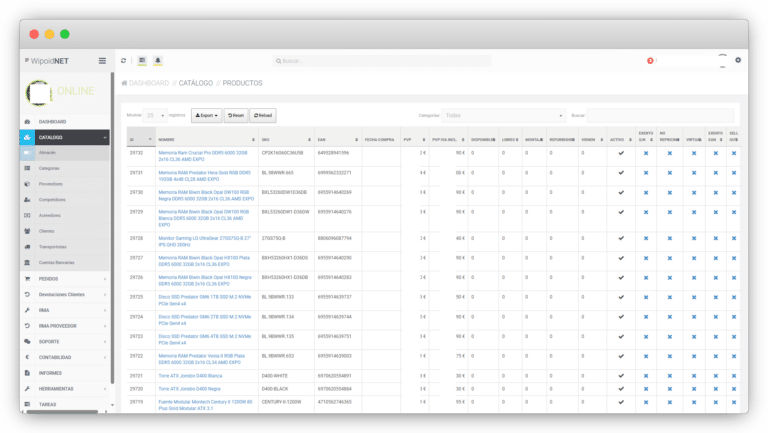Click the Clientes sidebar icon
This screenshot has height=433, width=768.
pos(27,231)
